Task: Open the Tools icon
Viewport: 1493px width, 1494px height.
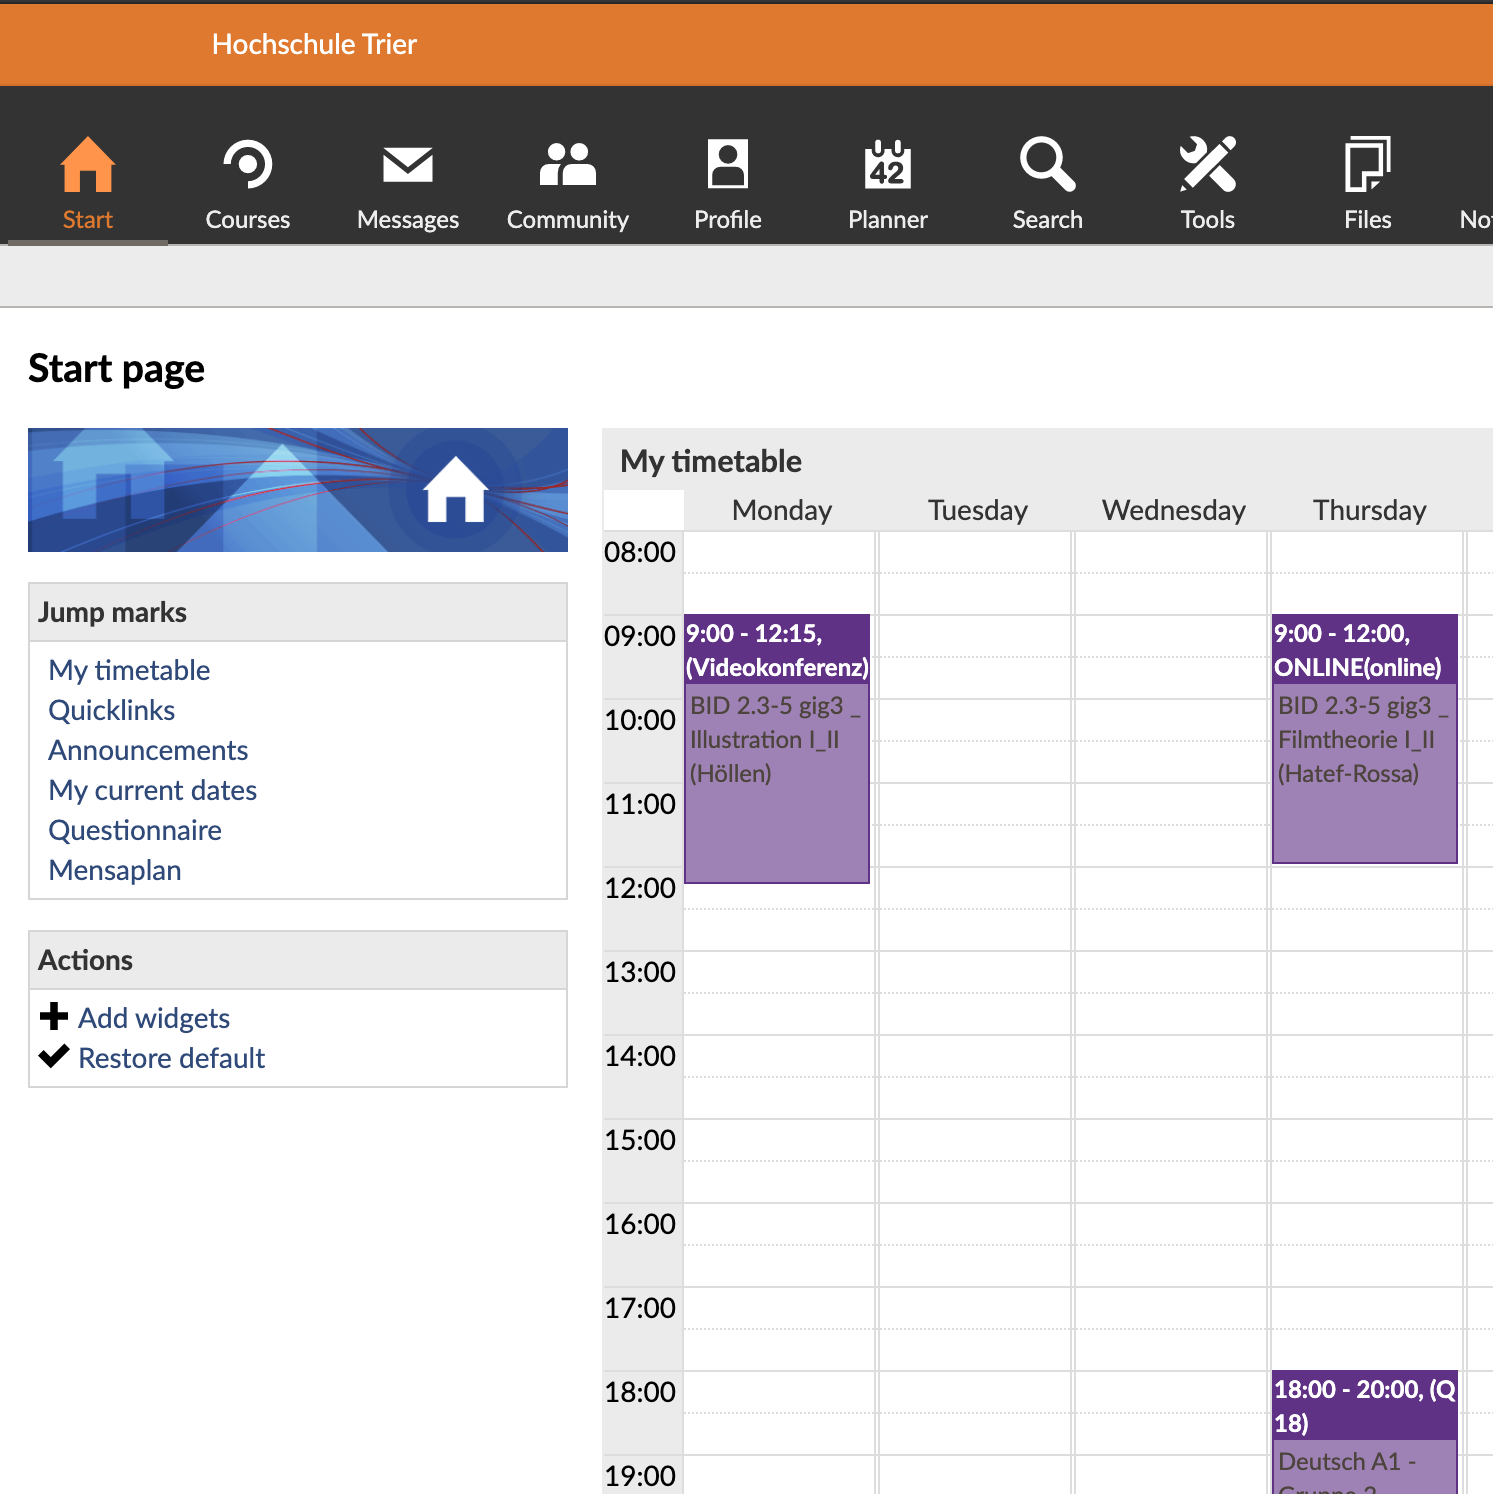Action: pyautogui.click(x=1207, y=165)
